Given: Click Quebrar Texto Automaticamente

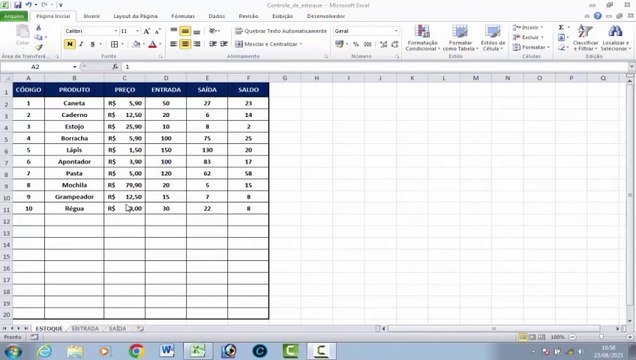Looking at the screenshot, I should pos(281,31).
